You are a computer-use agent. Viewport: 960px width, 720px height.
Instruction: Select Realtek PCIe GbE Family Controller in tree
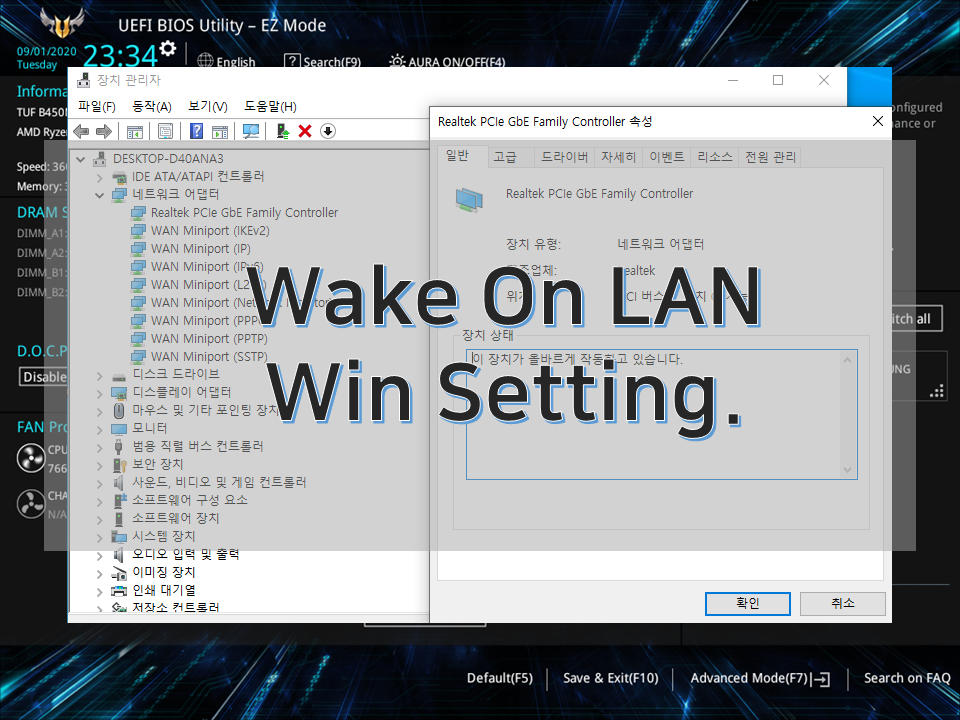coord(244,212)
